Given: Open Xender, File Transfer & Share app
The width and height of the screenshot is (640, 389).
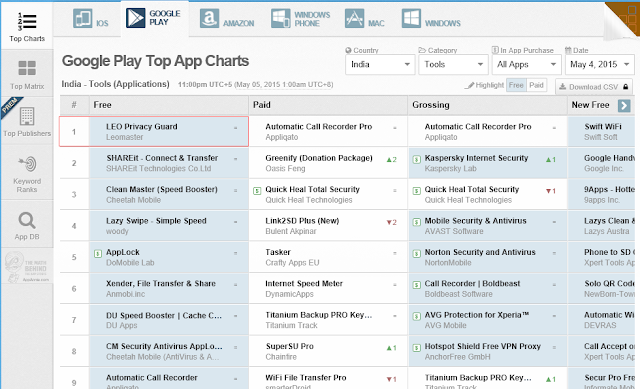Looking at the screenshot, I should click(161, 283).
